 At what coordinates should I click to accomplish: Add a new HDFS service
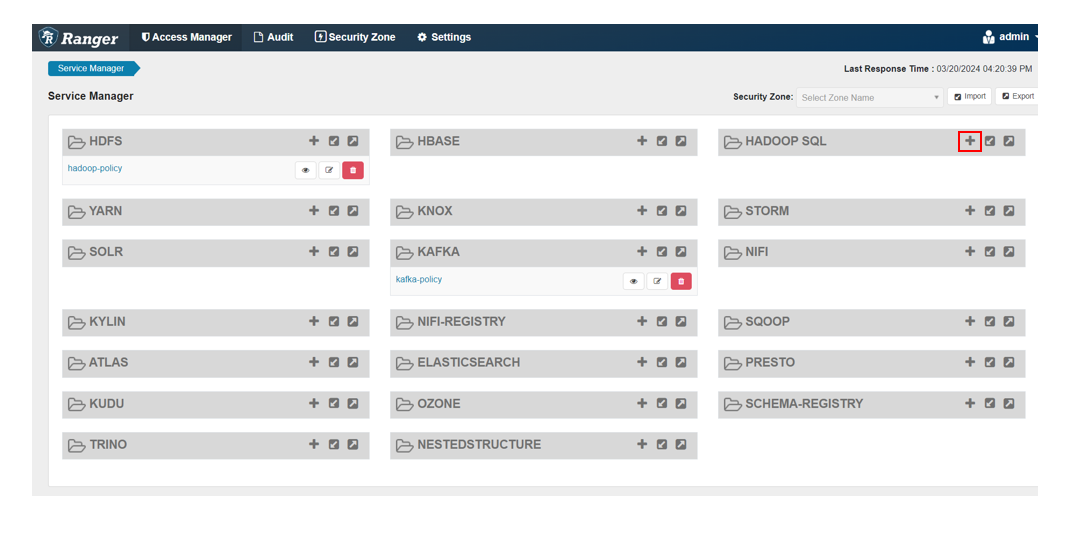[x=314, y=141]
